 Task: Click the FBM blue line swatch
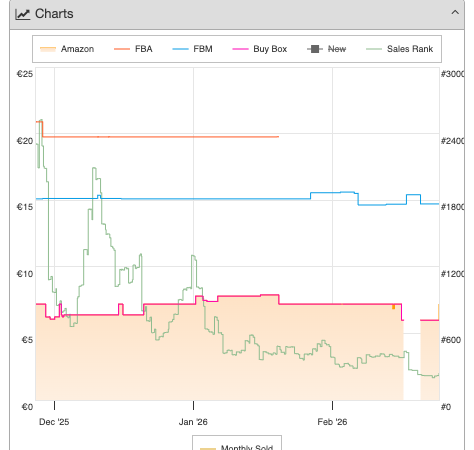pyautogui.click(x=180, y=49)
